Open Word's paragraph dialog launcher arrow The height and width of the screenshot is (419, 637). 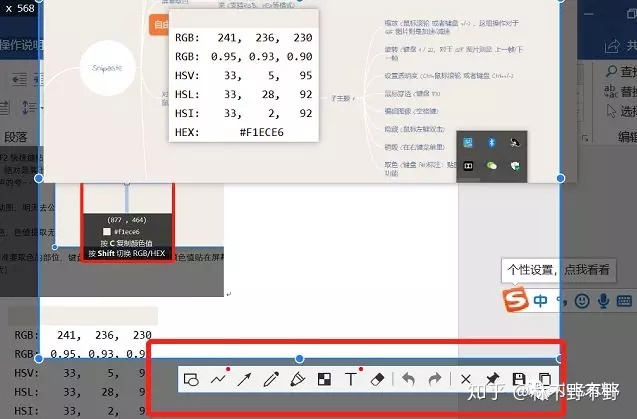point(585,139)
